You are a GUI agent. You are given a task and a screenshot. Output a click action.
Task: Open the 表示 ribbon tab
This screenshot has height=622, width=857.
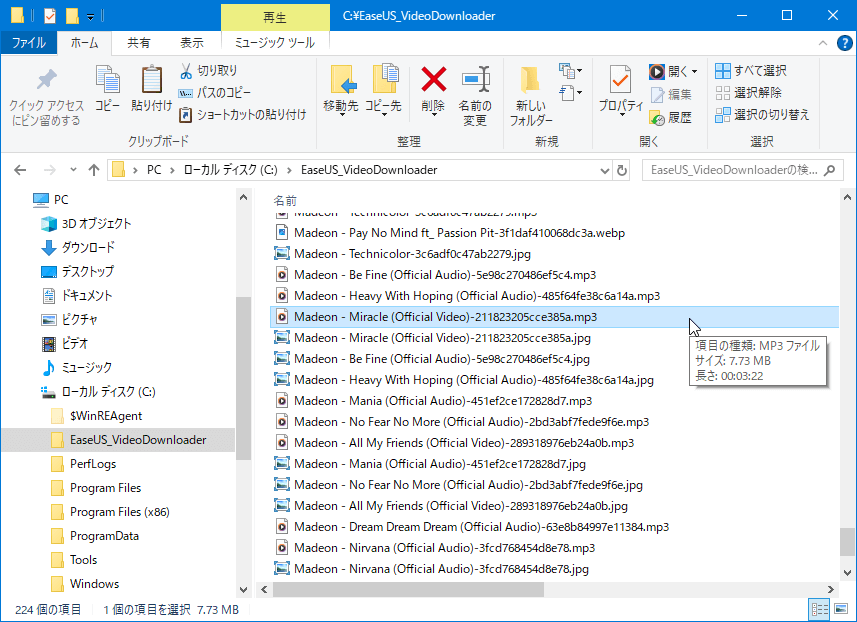[x=191, y=43]
